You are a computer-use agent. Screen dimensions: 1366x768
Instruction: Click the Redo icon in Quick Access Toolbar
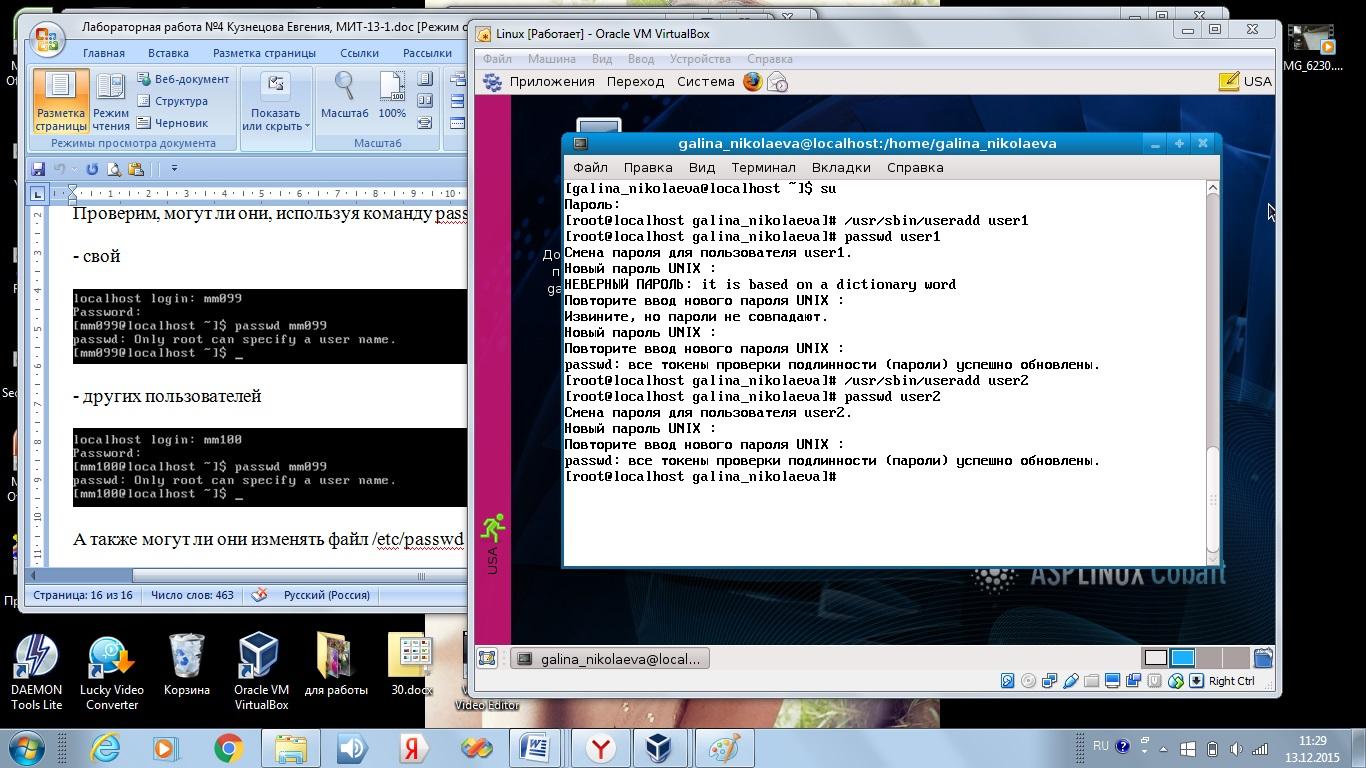pos(92,169)
